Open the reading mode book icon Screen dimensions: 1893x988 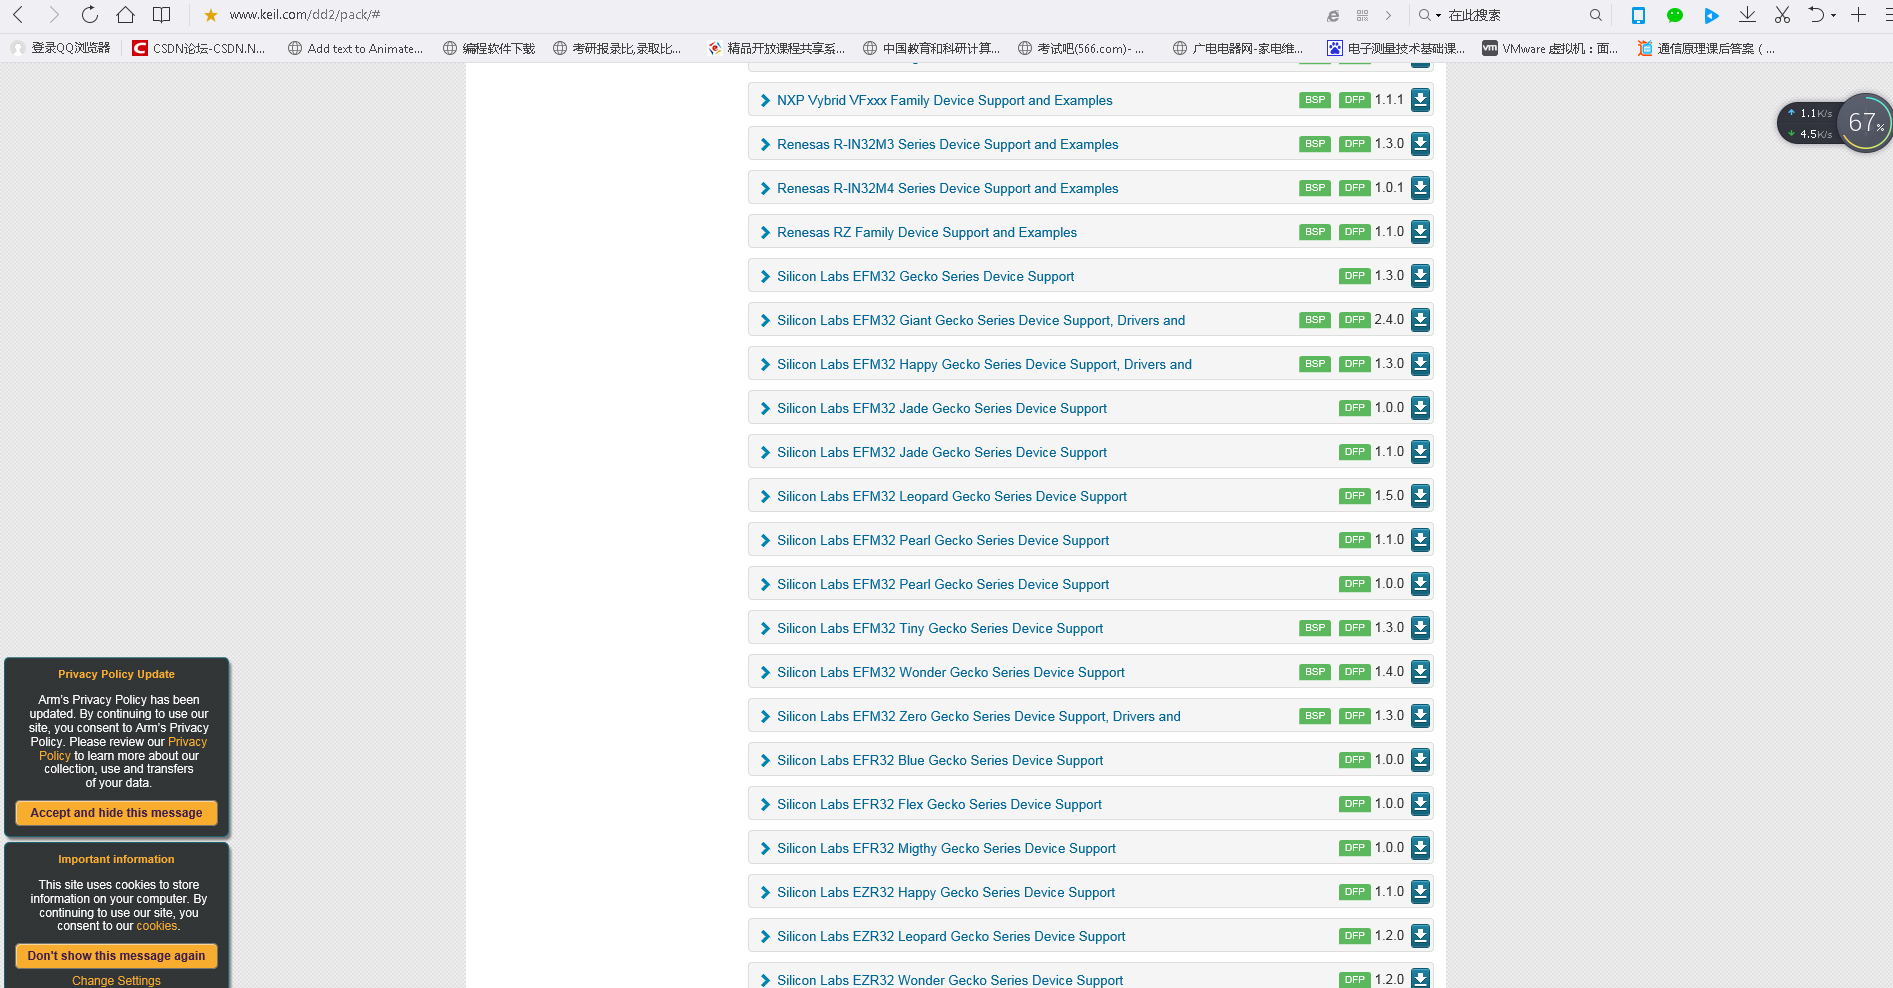[x=161, y=15]
